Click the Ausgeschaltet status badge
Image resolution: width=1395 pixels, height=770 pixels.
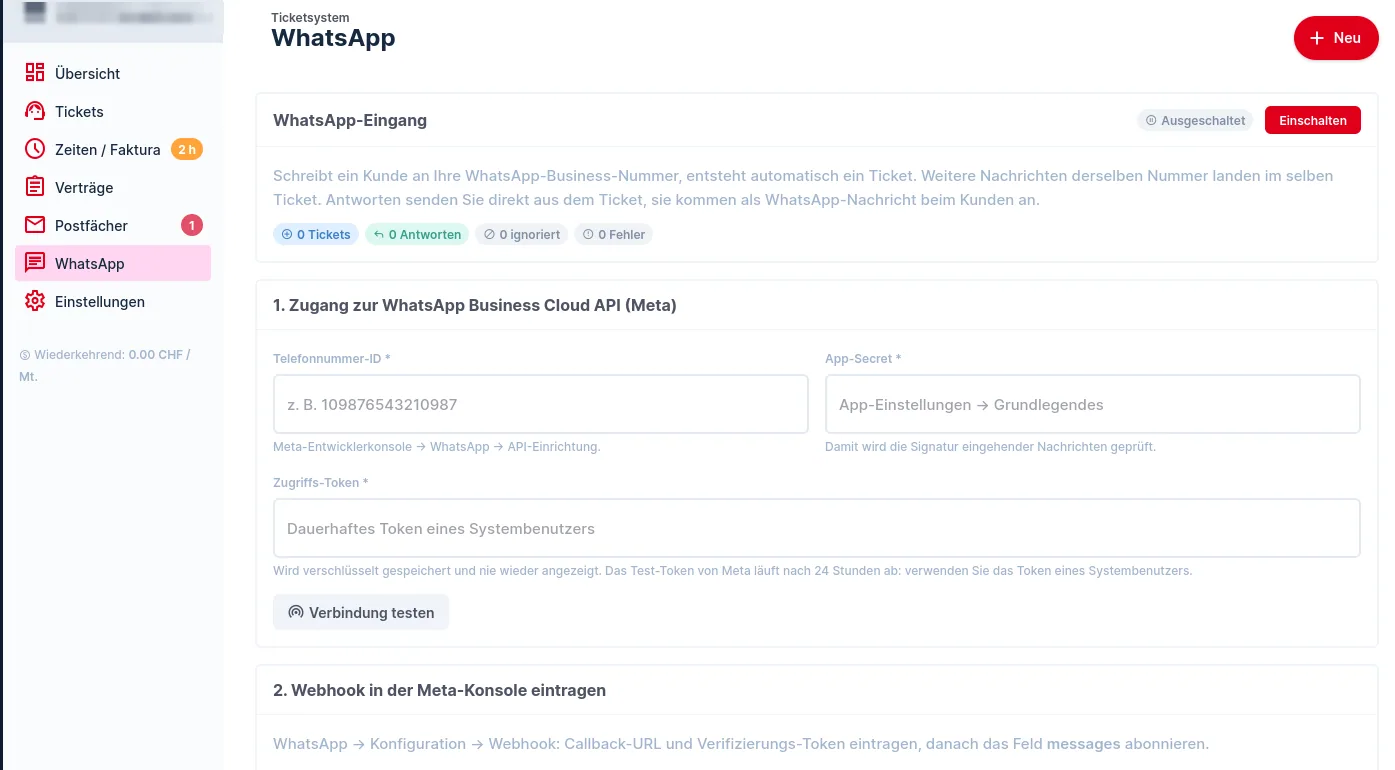click(1195, 120)
